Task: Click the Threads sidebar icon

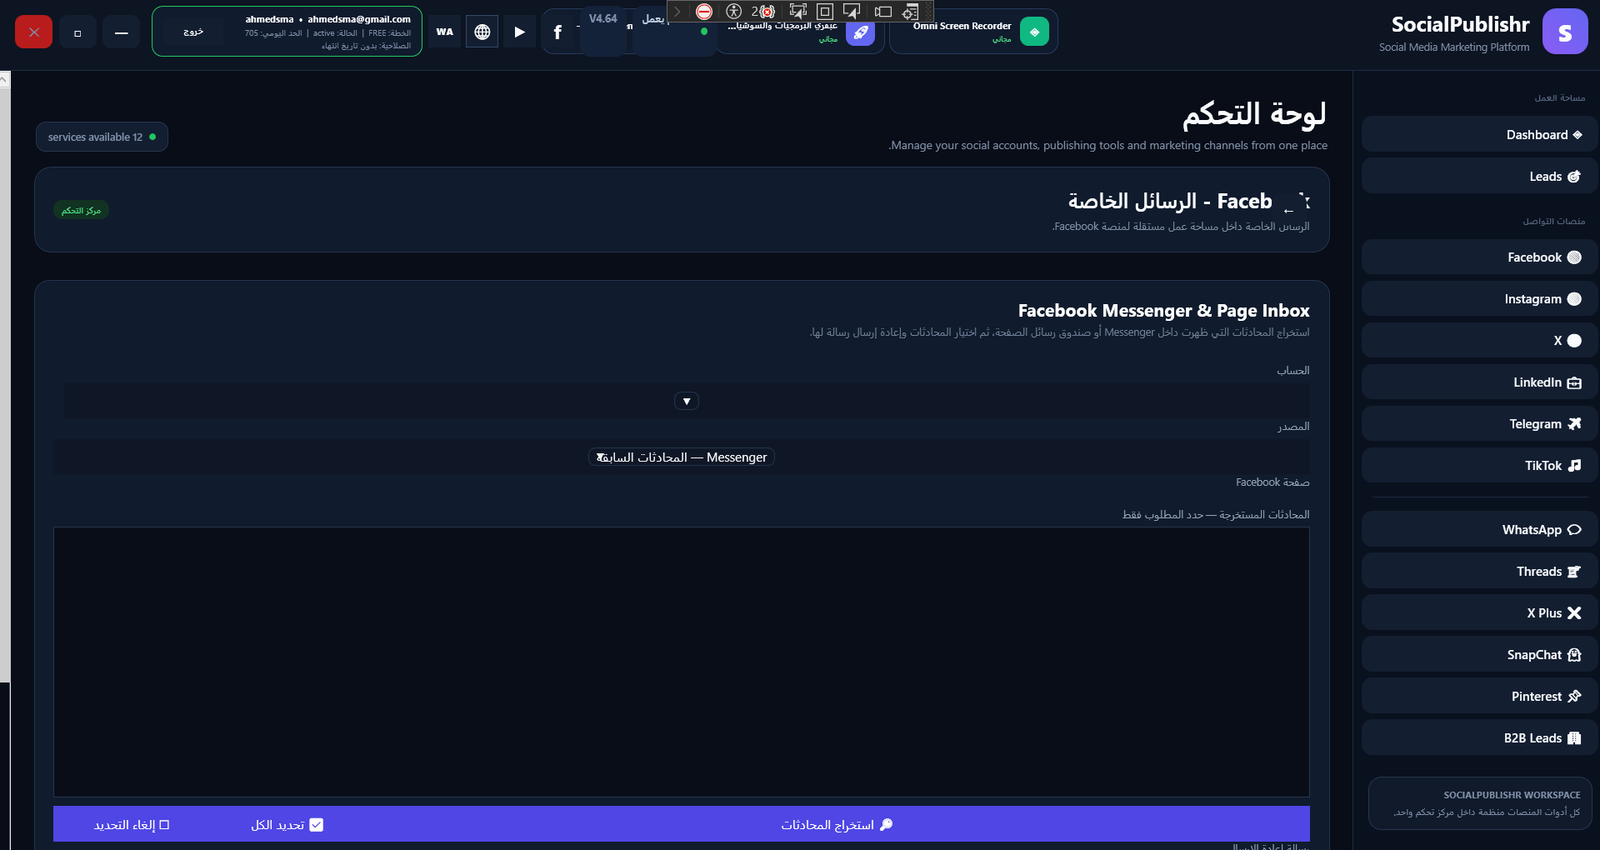Action: [x=1574, y=572]
